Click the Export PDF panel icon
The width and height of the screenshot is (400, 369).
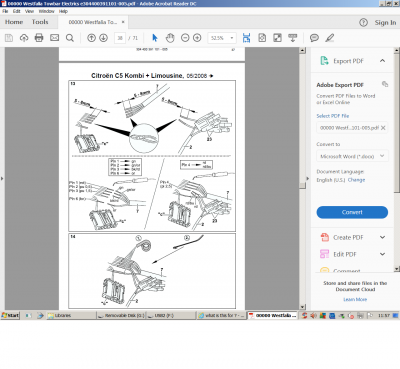tap(324, 61)
